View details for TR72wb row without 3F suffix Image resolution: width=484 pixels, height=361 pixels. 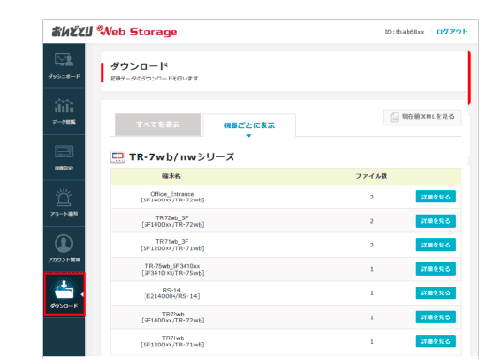pyautogui.click(x=435, y=317)
